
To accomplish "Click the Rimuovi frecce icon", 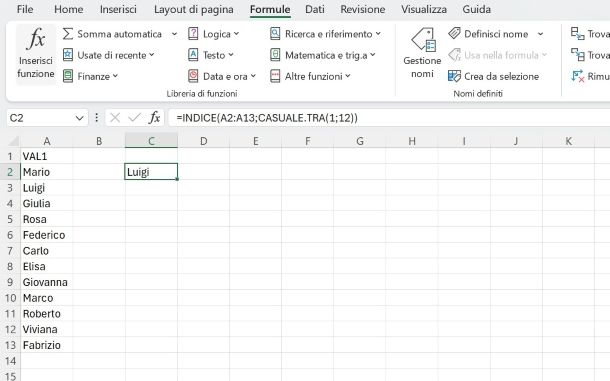I will pyautogui.click(x=577, y=76).
